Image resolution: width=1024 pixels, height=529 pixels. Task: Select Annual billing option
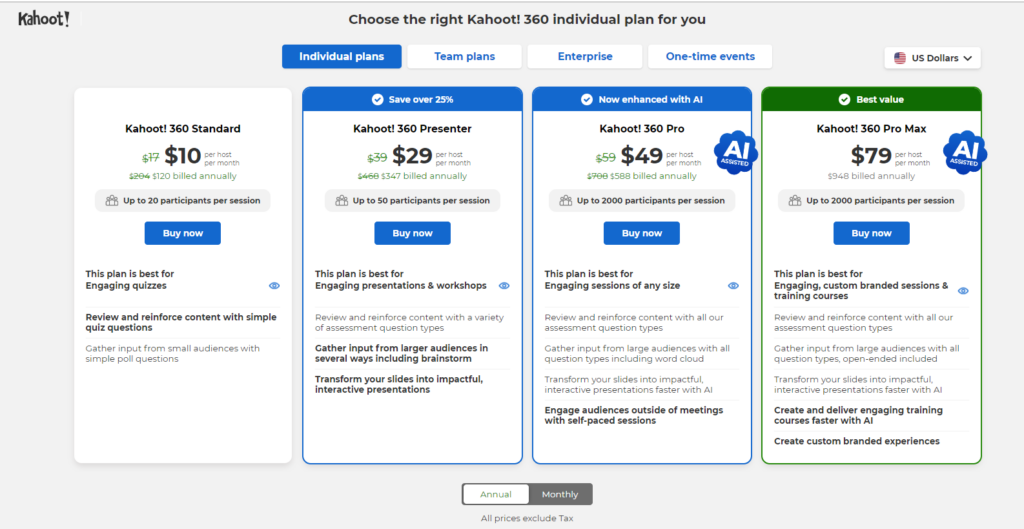coord(496,494)
